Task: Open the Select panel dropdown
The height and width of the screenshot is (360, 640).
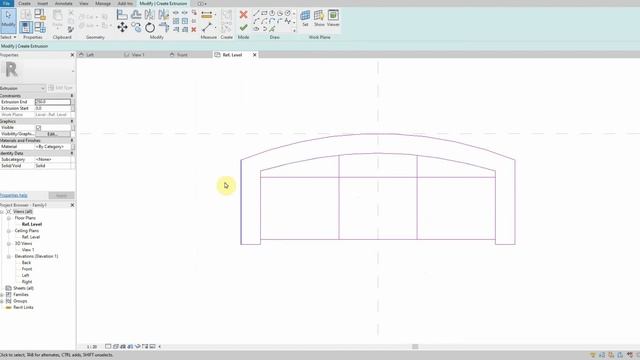Action: [x=8, y=37]
